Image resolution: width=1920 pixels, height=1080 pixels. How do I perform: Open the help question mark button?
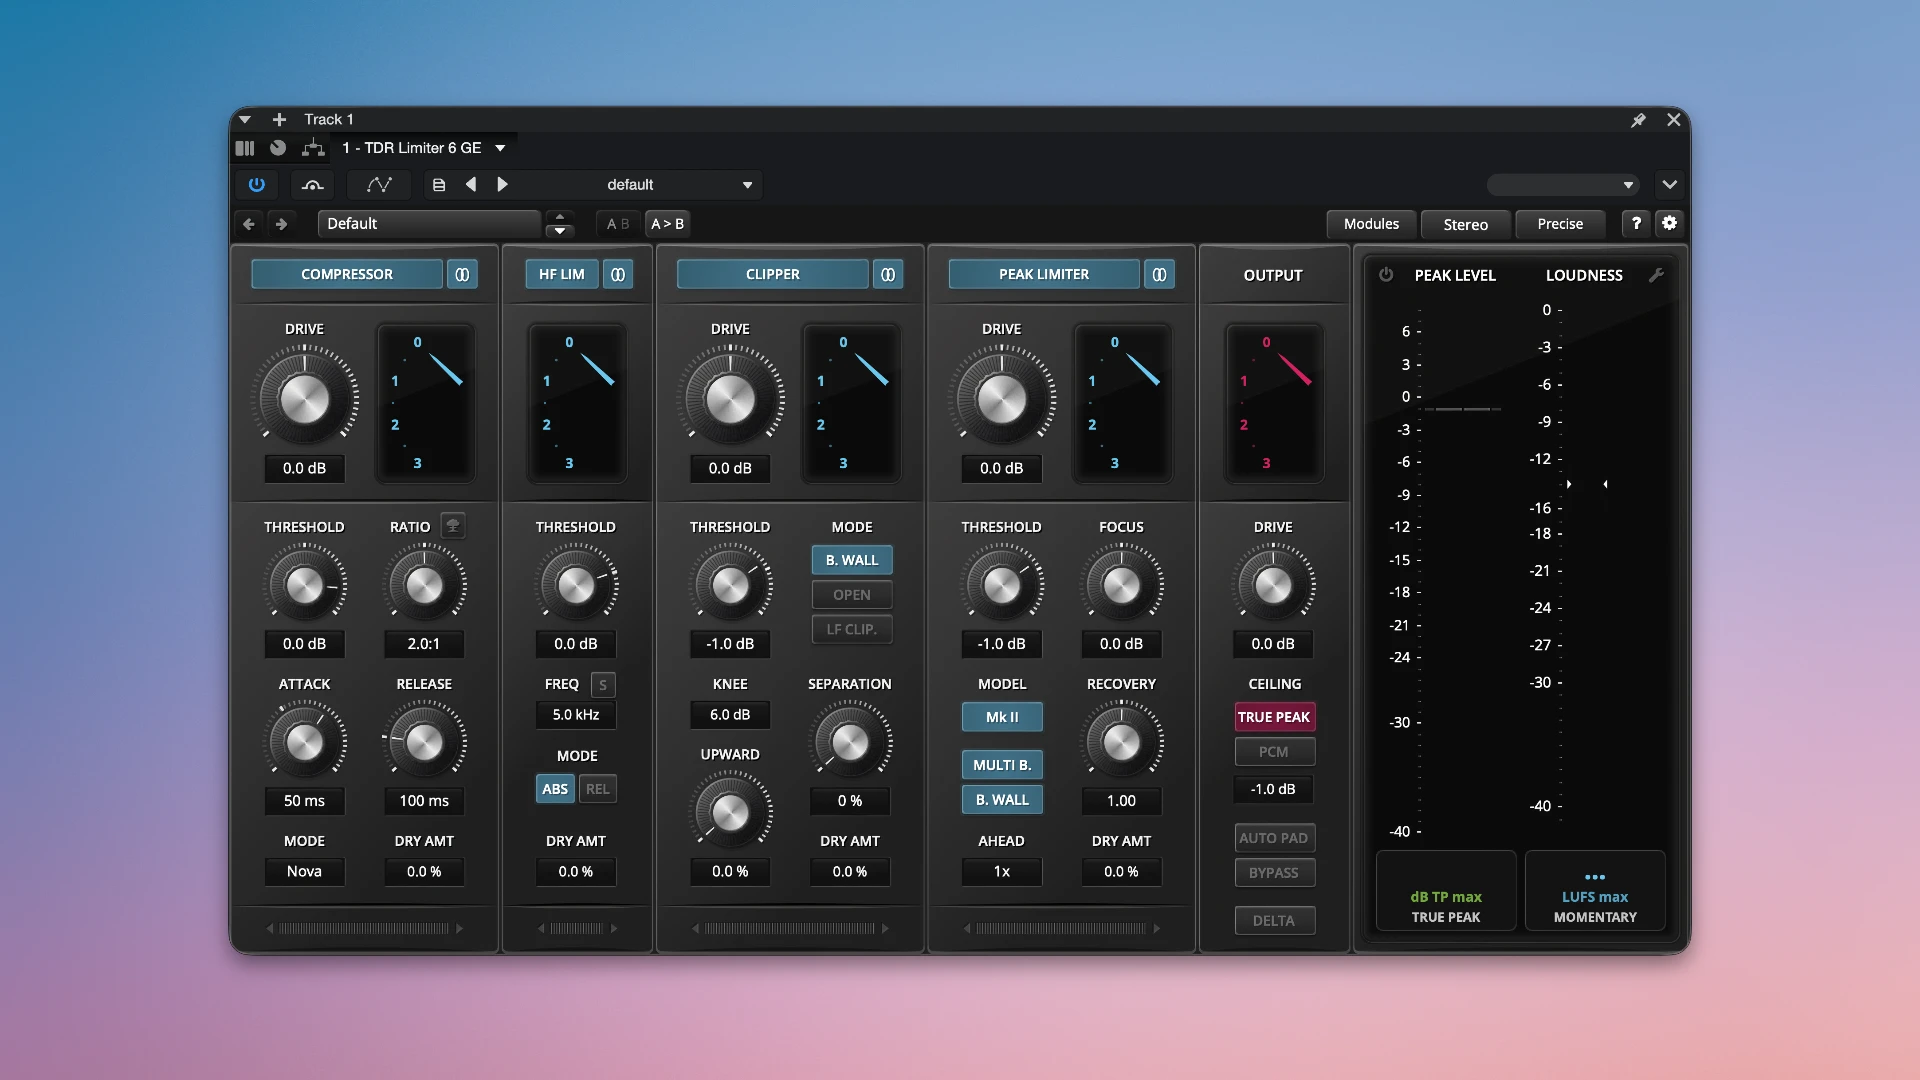(1636, 224)
